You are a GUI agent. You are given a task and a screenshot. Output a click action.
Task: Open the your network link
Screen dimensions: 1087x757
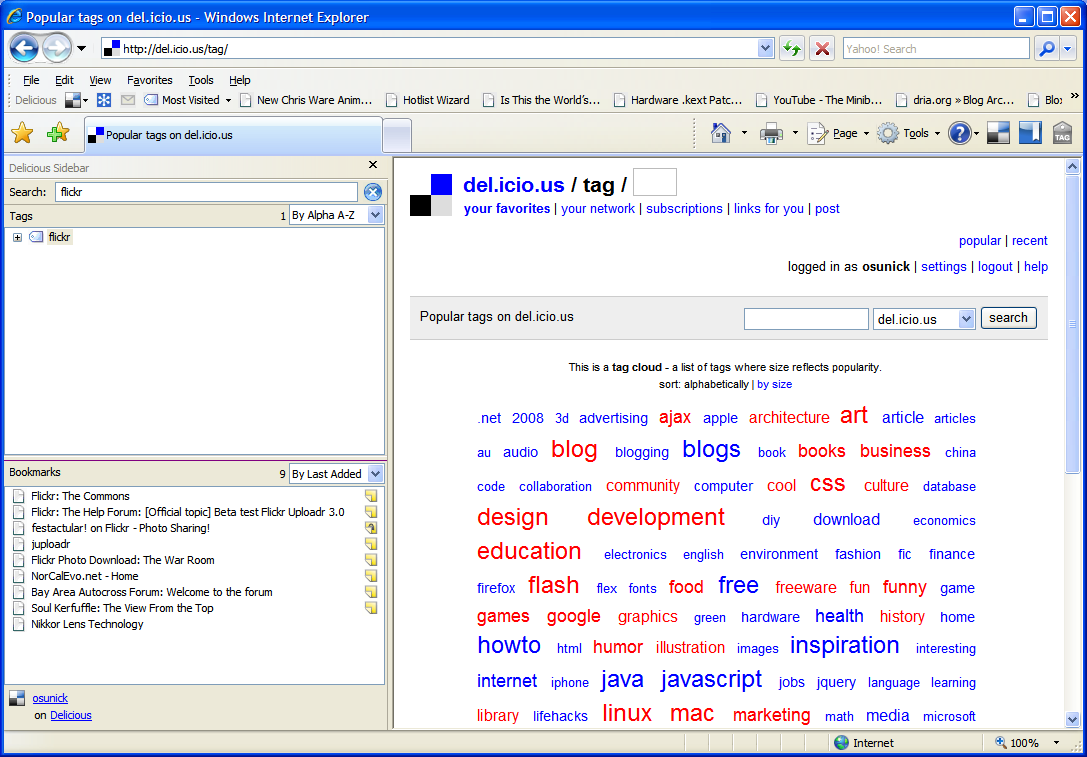click(x=598, y=209)
